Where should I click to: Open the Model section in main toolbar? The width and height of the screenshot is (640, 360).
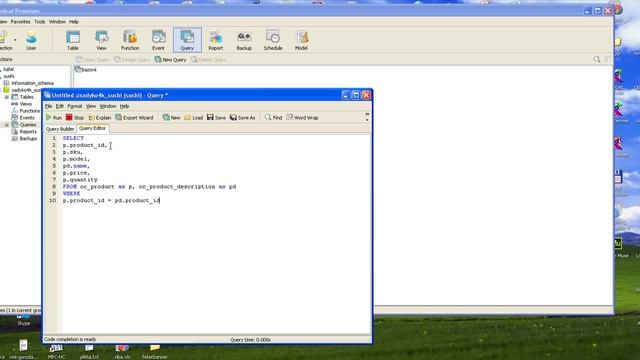[x=301, y=40]
